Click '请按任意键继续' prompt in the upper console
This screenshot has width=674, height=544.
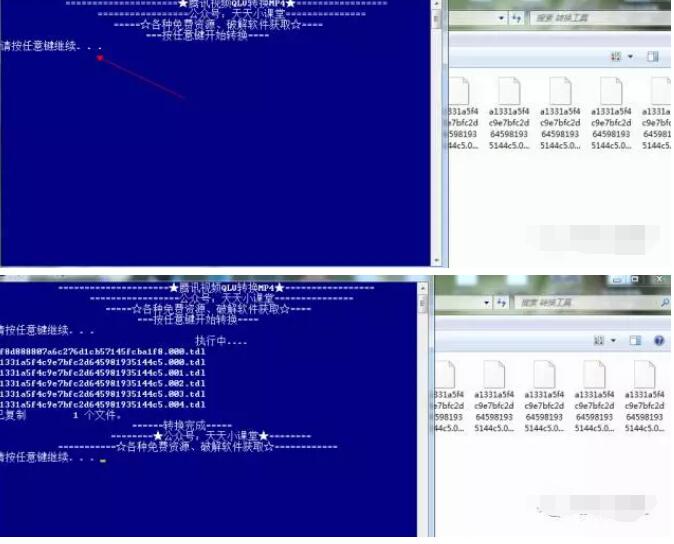click(52, 46)
